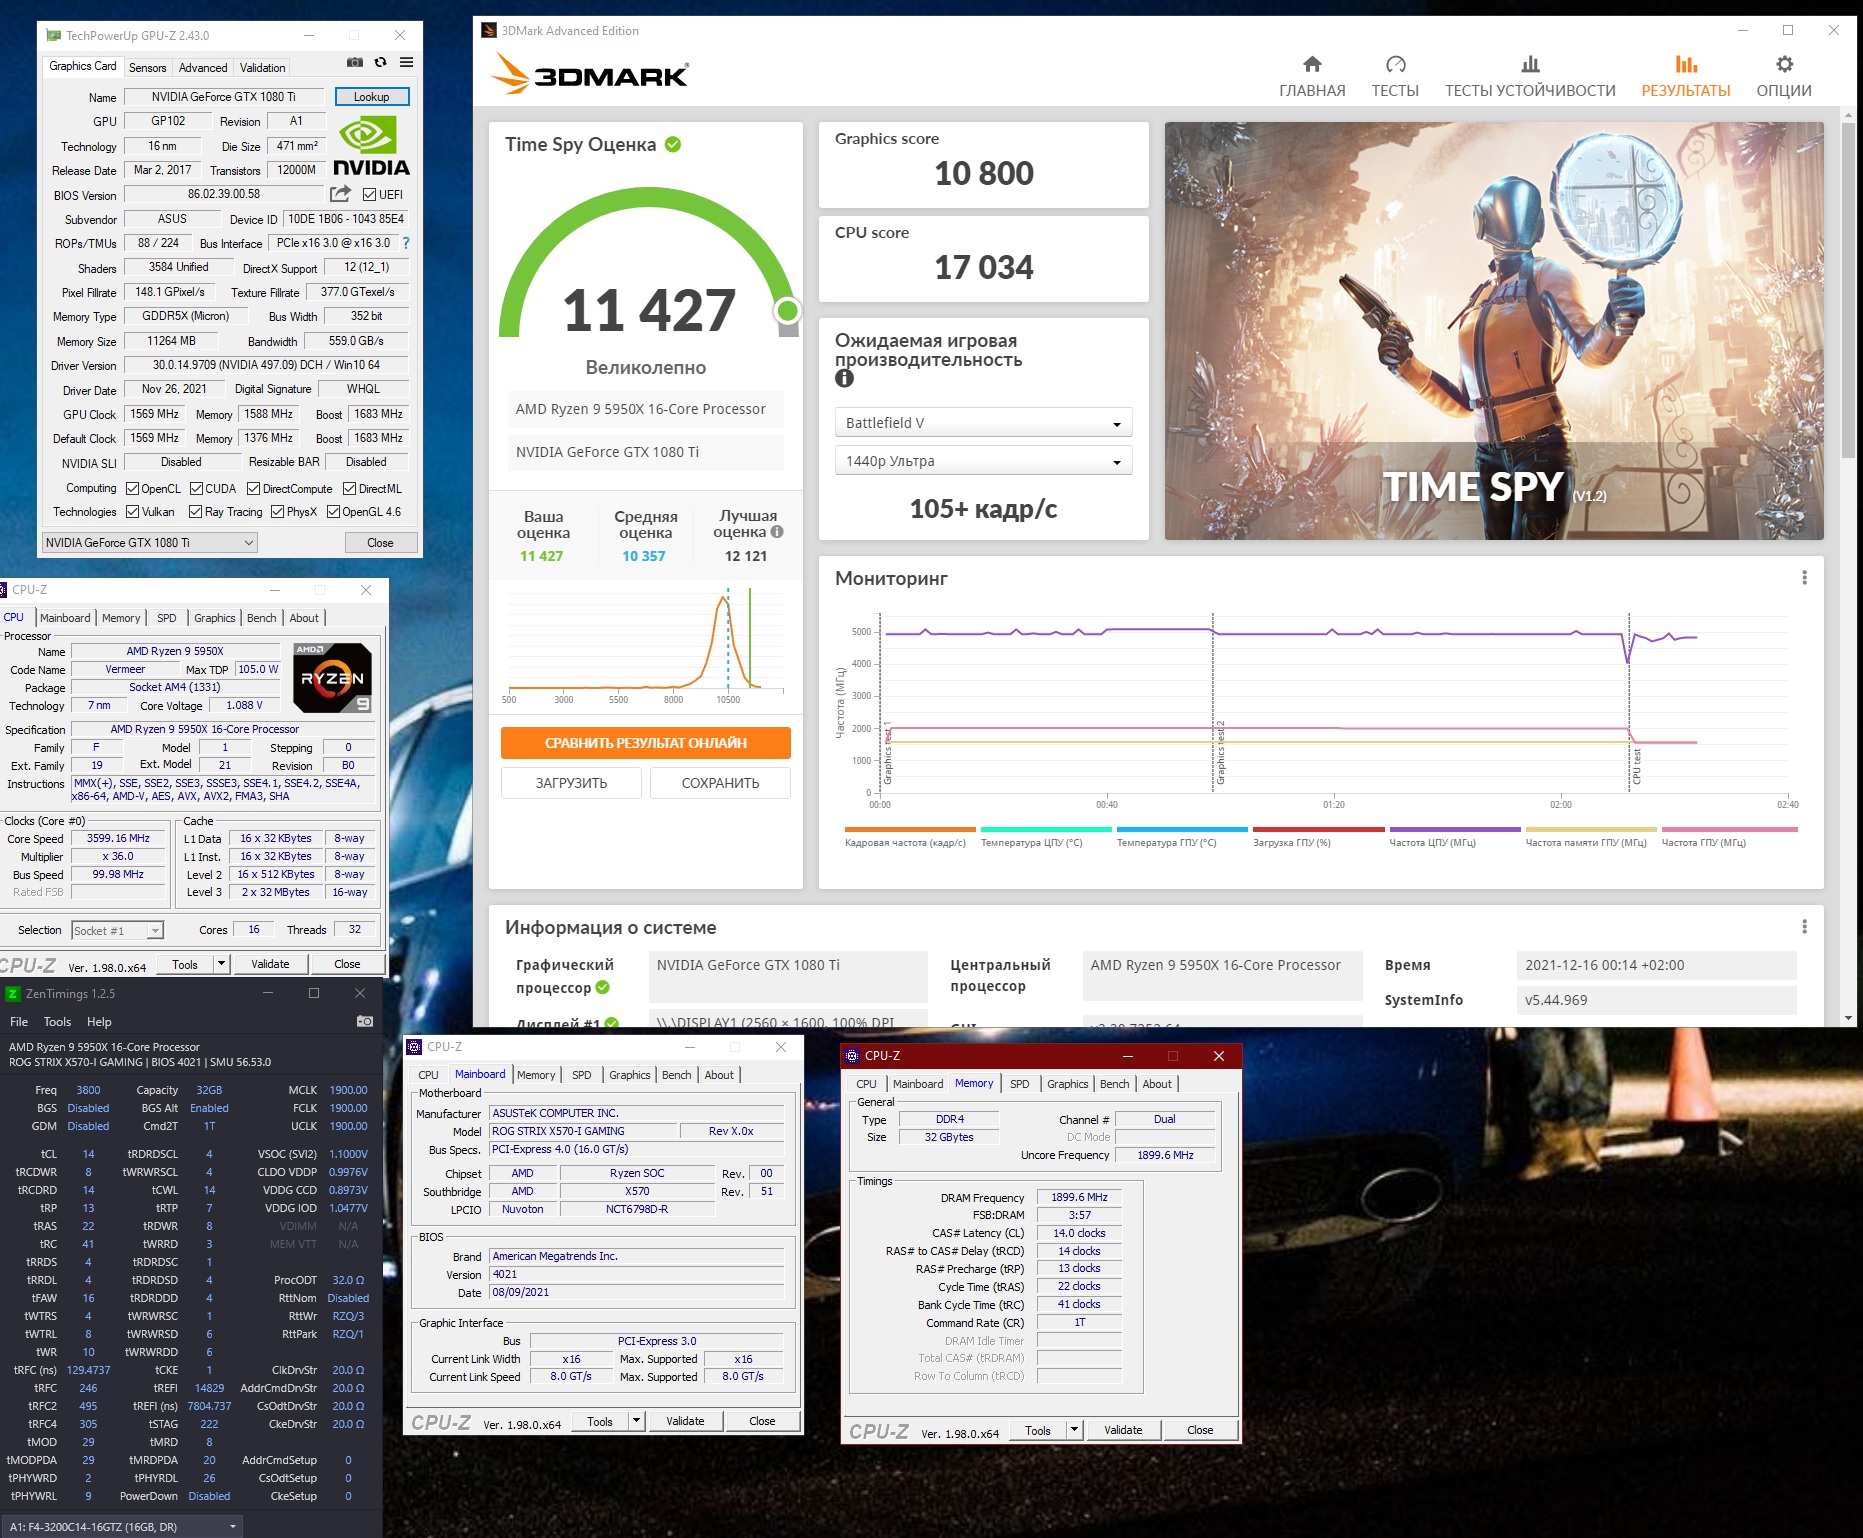Click the ZenTimings screenshot camera icon
The height and width of the screenshot is (1538, 1863).
[x=365, y=1021]
